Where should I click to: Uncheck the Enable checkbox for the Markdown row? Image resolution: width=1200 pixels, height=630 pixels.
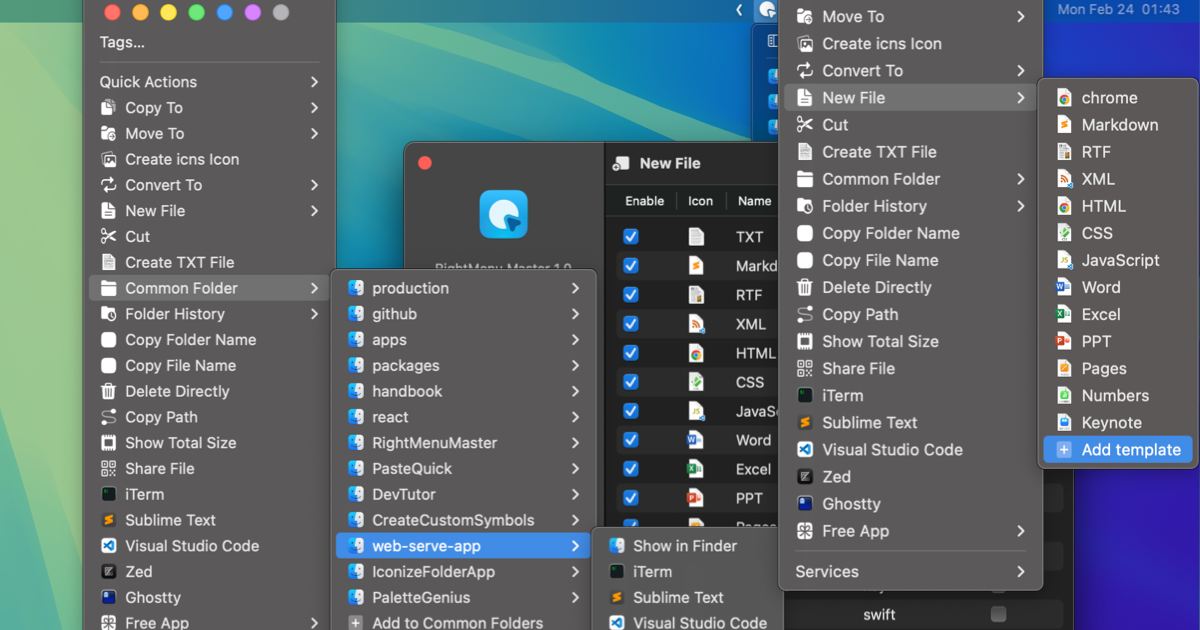(631, 266)
